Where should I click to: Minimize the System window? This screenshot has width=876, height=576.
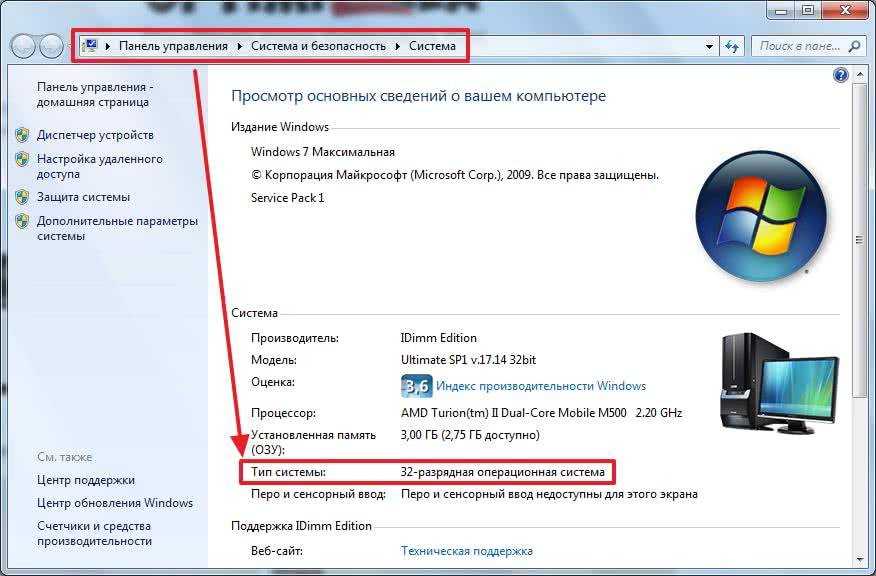click(x=781, y=10)
